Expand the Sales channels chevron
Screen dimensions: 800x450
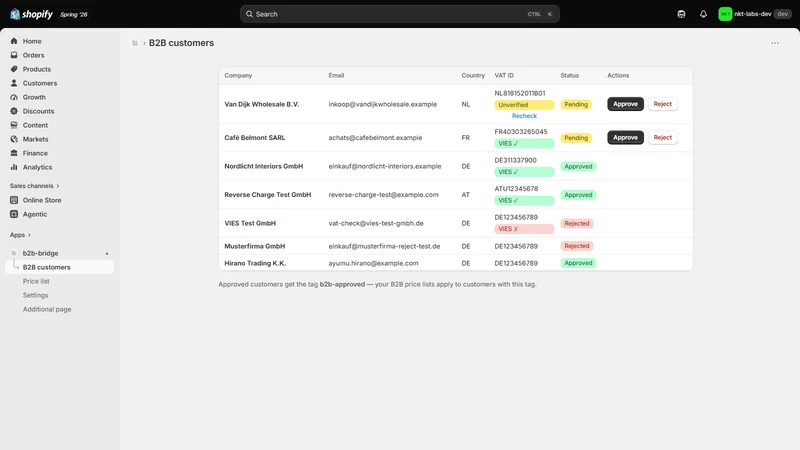(58, 186)
